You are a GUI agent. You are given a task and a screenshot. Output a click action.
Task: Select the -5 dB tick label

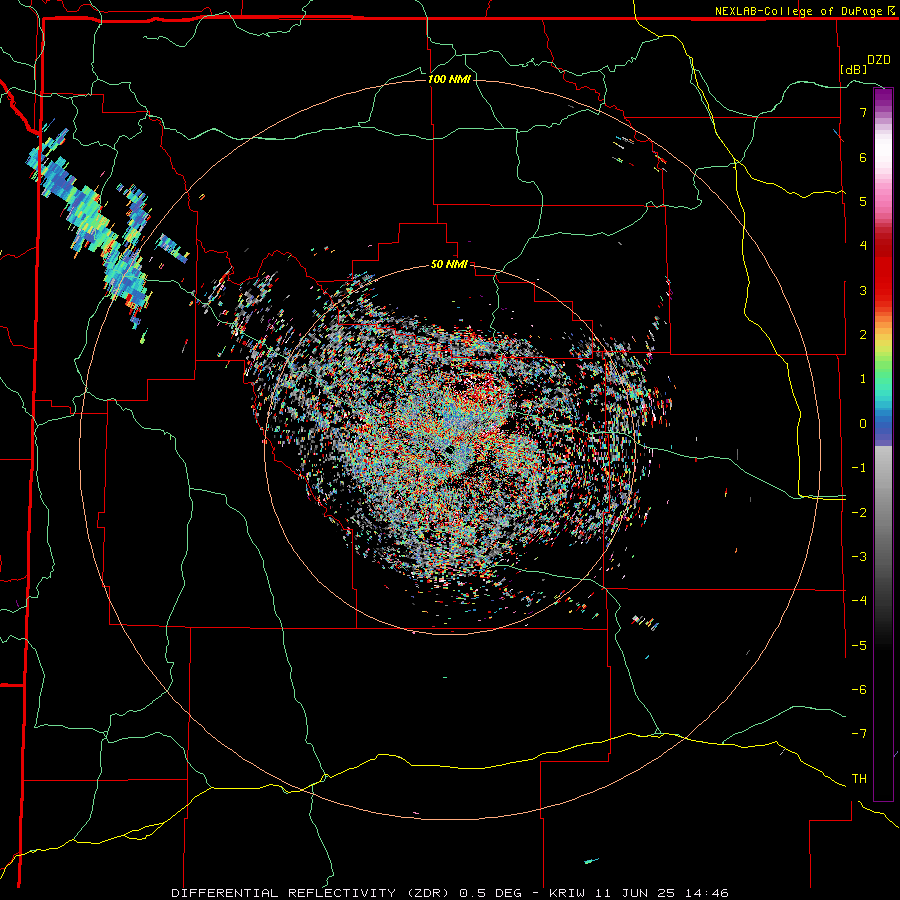coord(859,646)
